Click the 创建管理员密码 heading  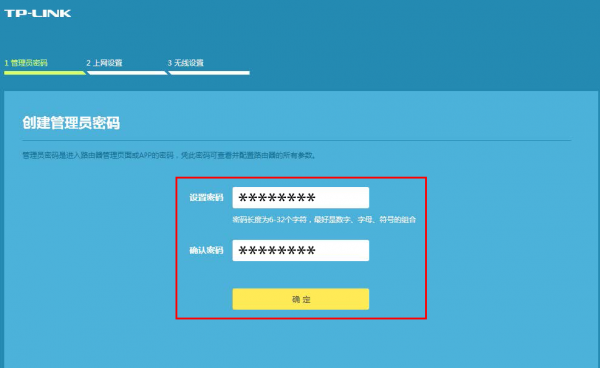point(71,123)
